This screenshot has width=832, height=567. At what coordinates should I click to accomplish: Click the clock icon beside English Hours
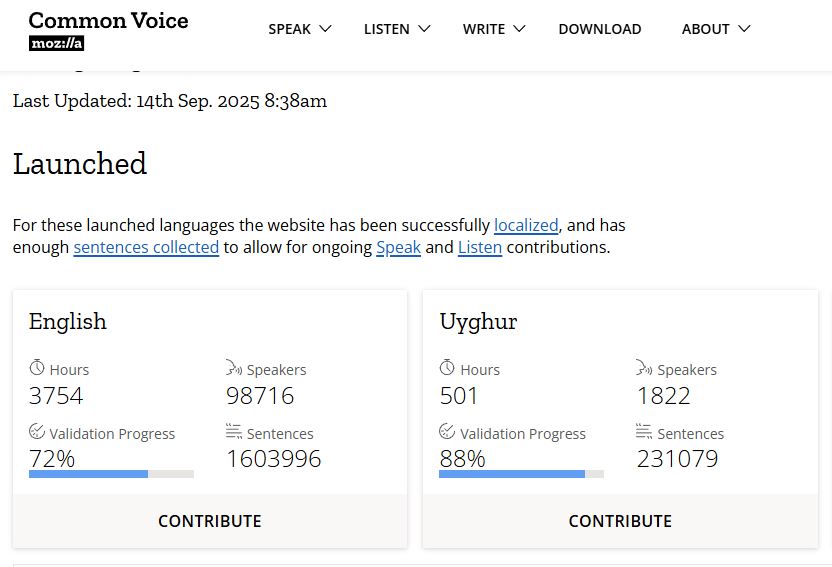[x=37, y=368]
